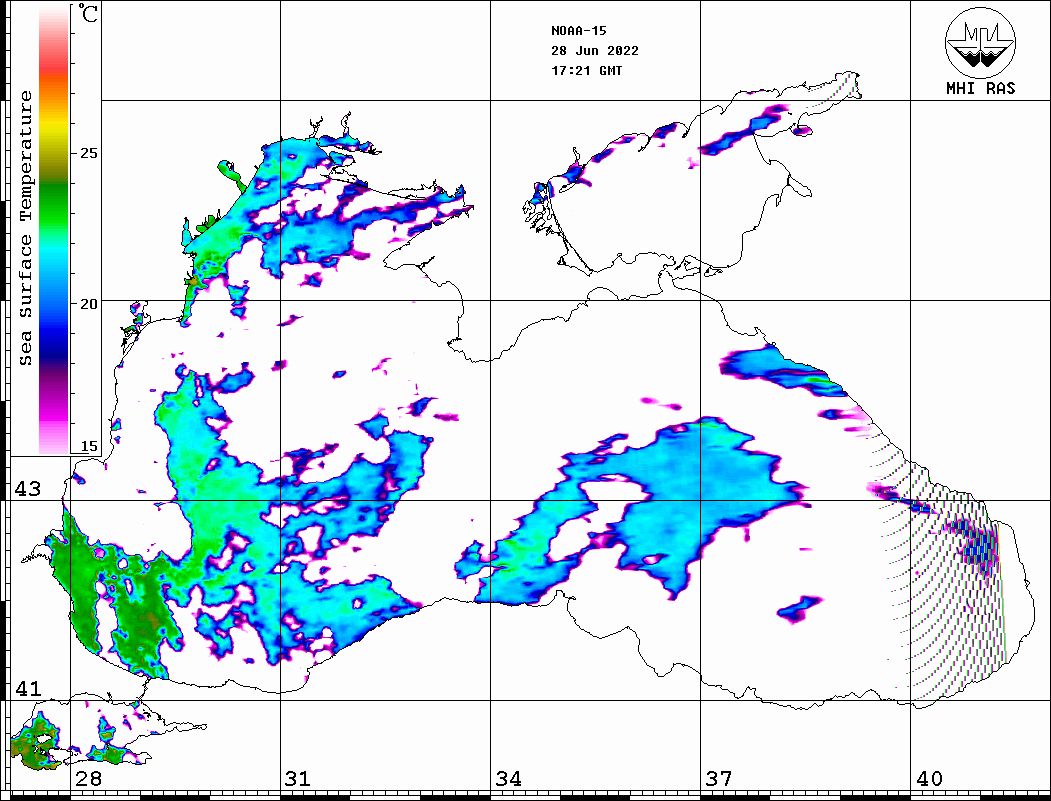Click longitude label '34'
1051x801 pixels.
(509, 778)
